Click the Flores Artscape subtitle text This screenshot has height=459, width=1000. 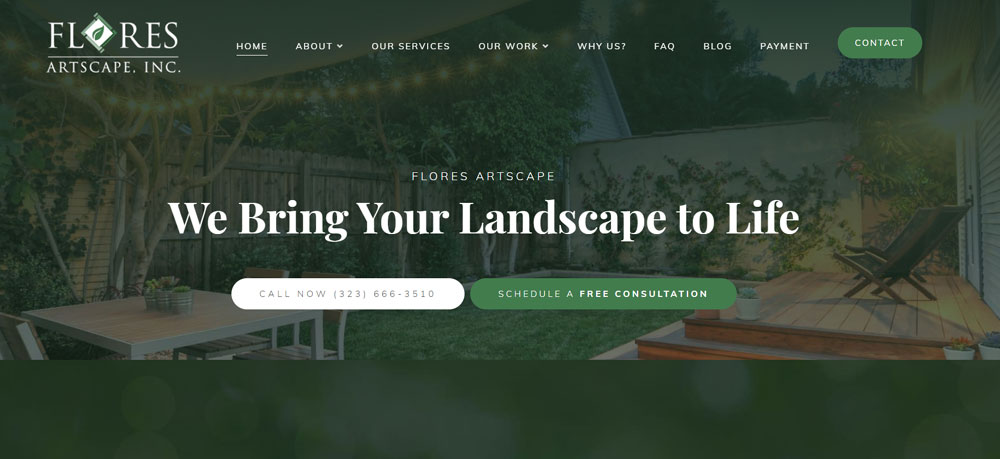pyautogui.click(x=483, y=177)
